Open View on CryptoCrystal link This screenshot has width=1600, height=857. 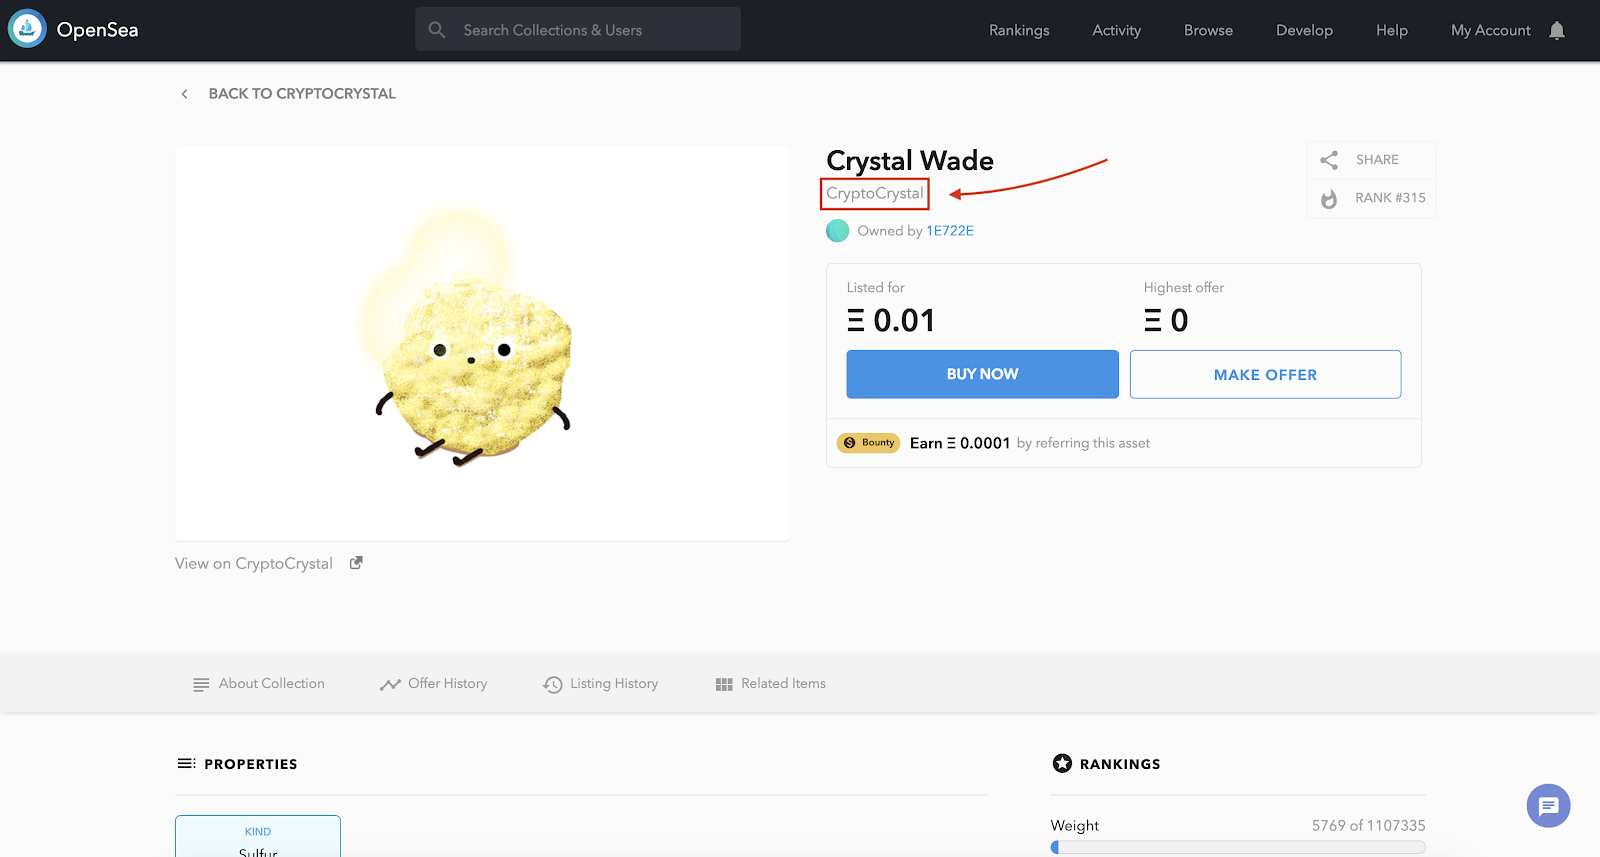click(x=254, y=564)
